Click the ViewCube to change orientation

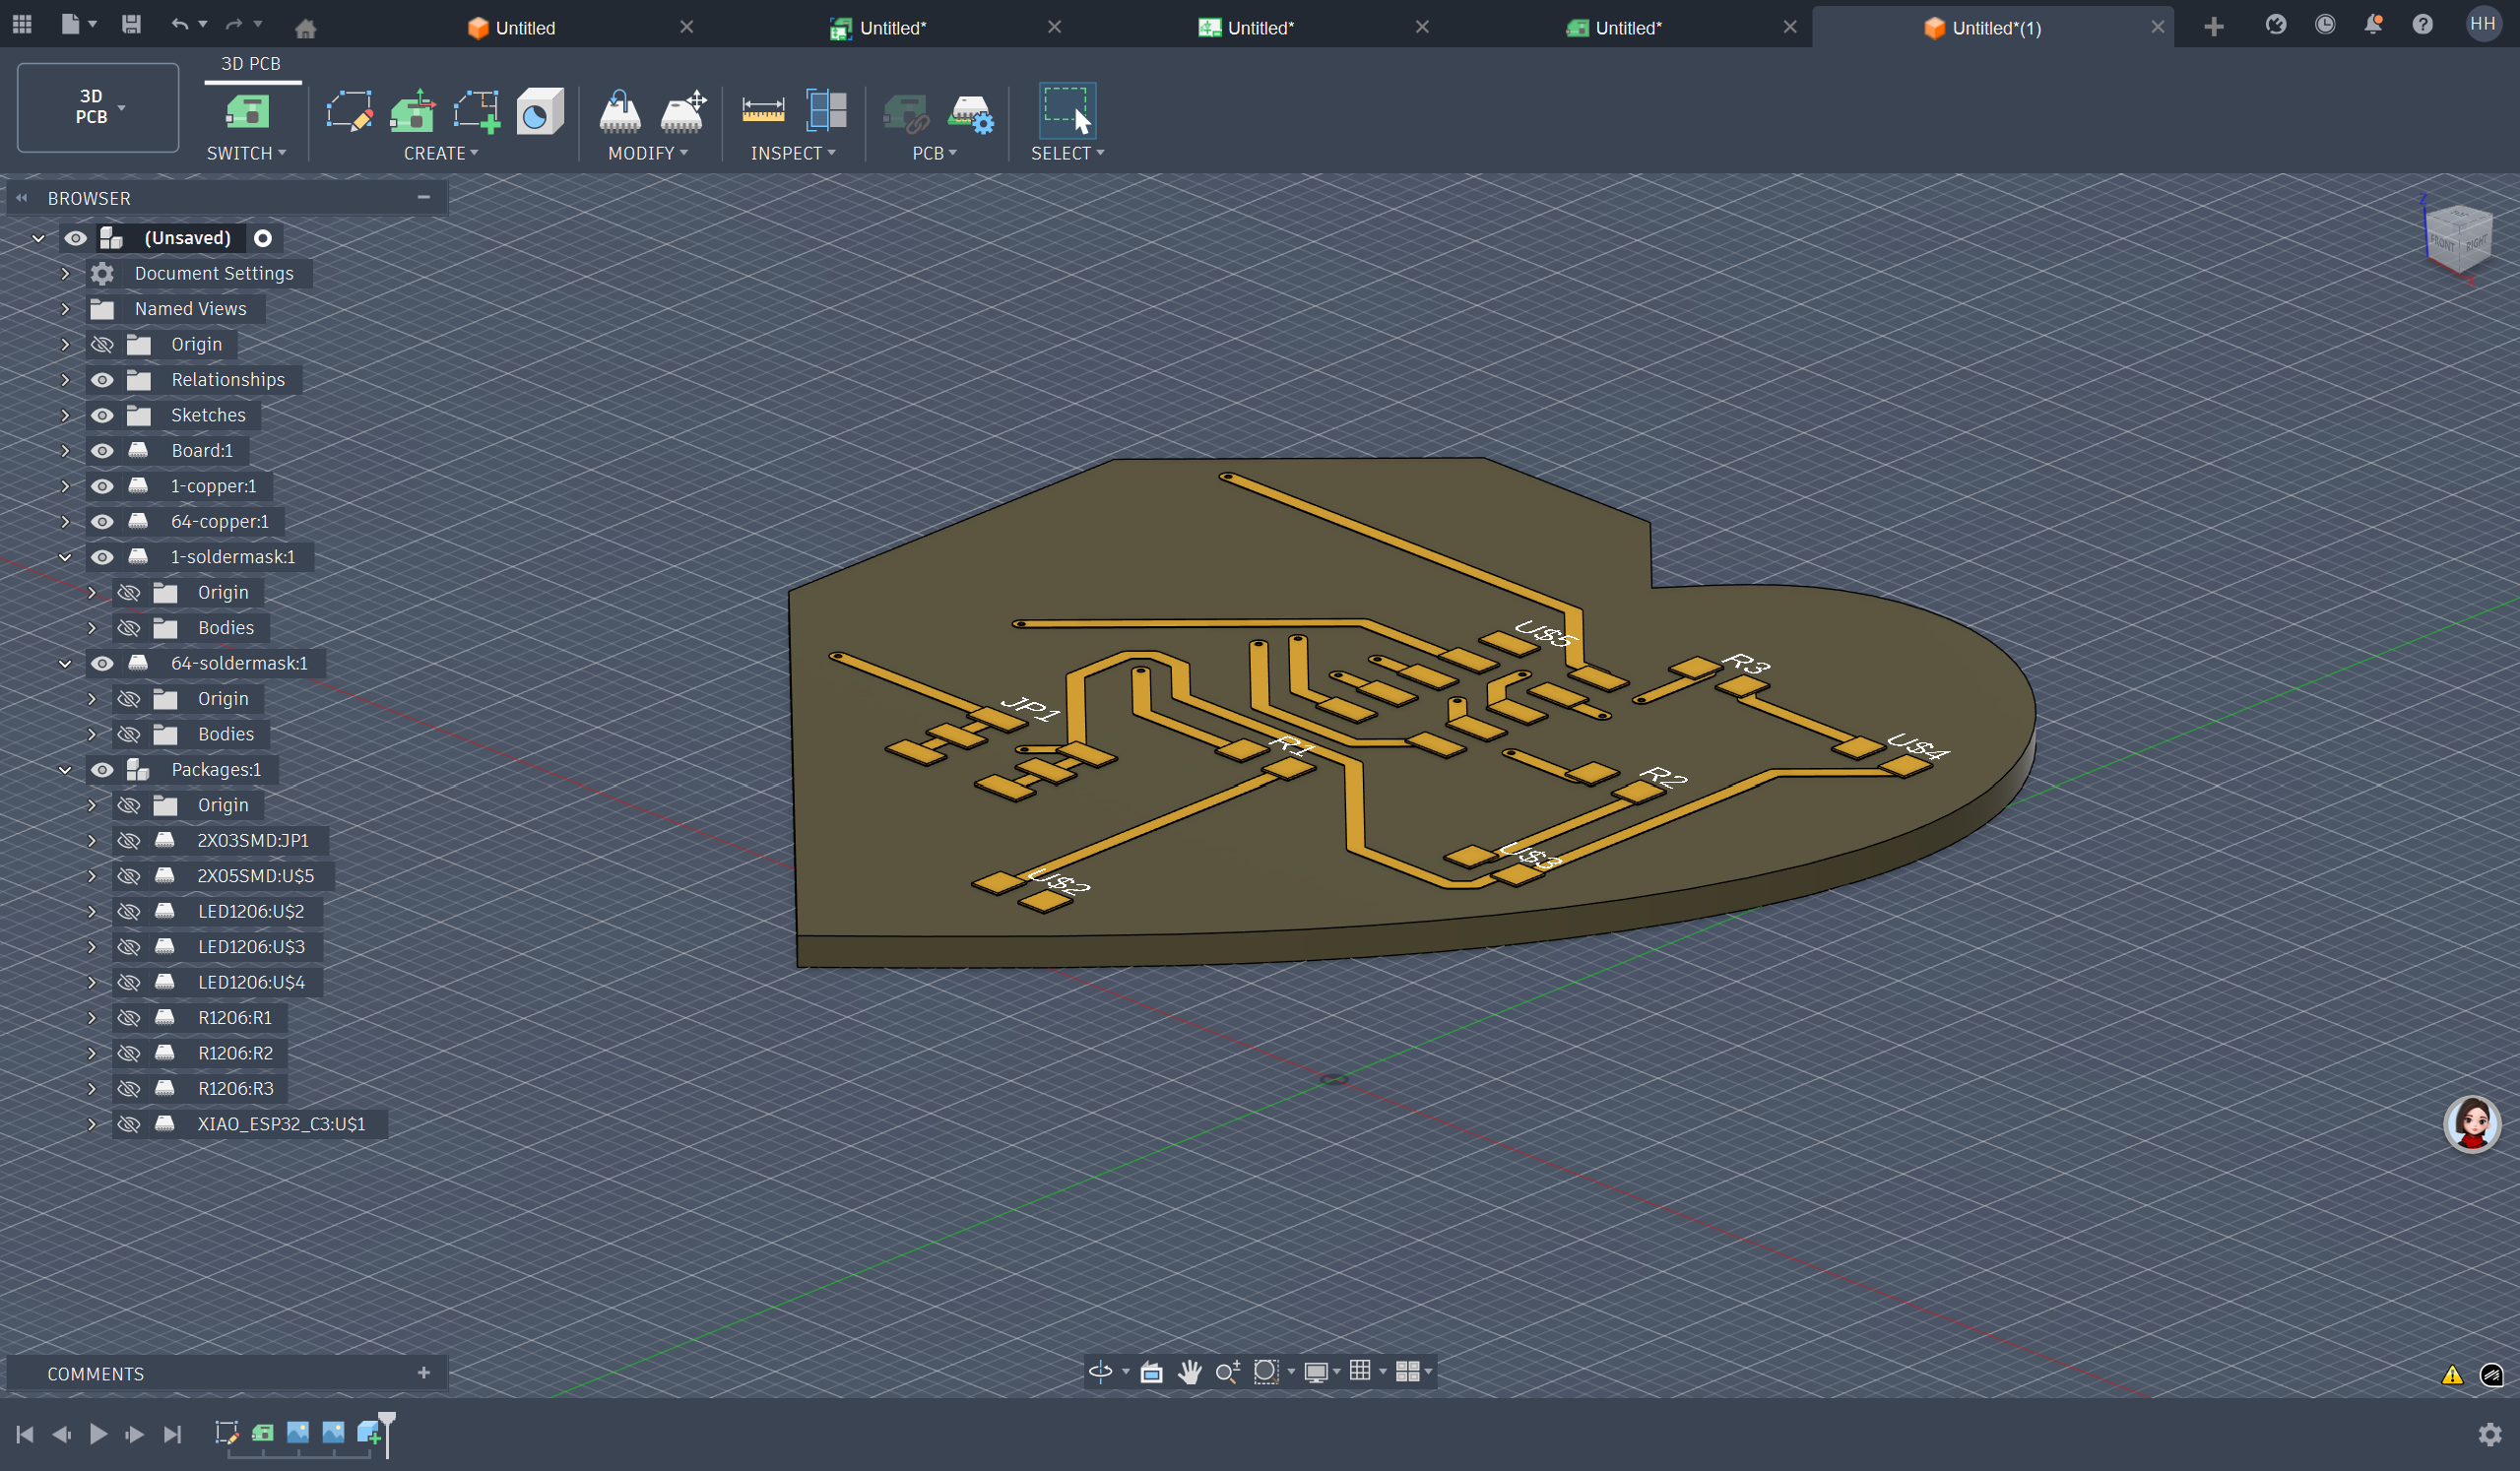click(2457, 240)
